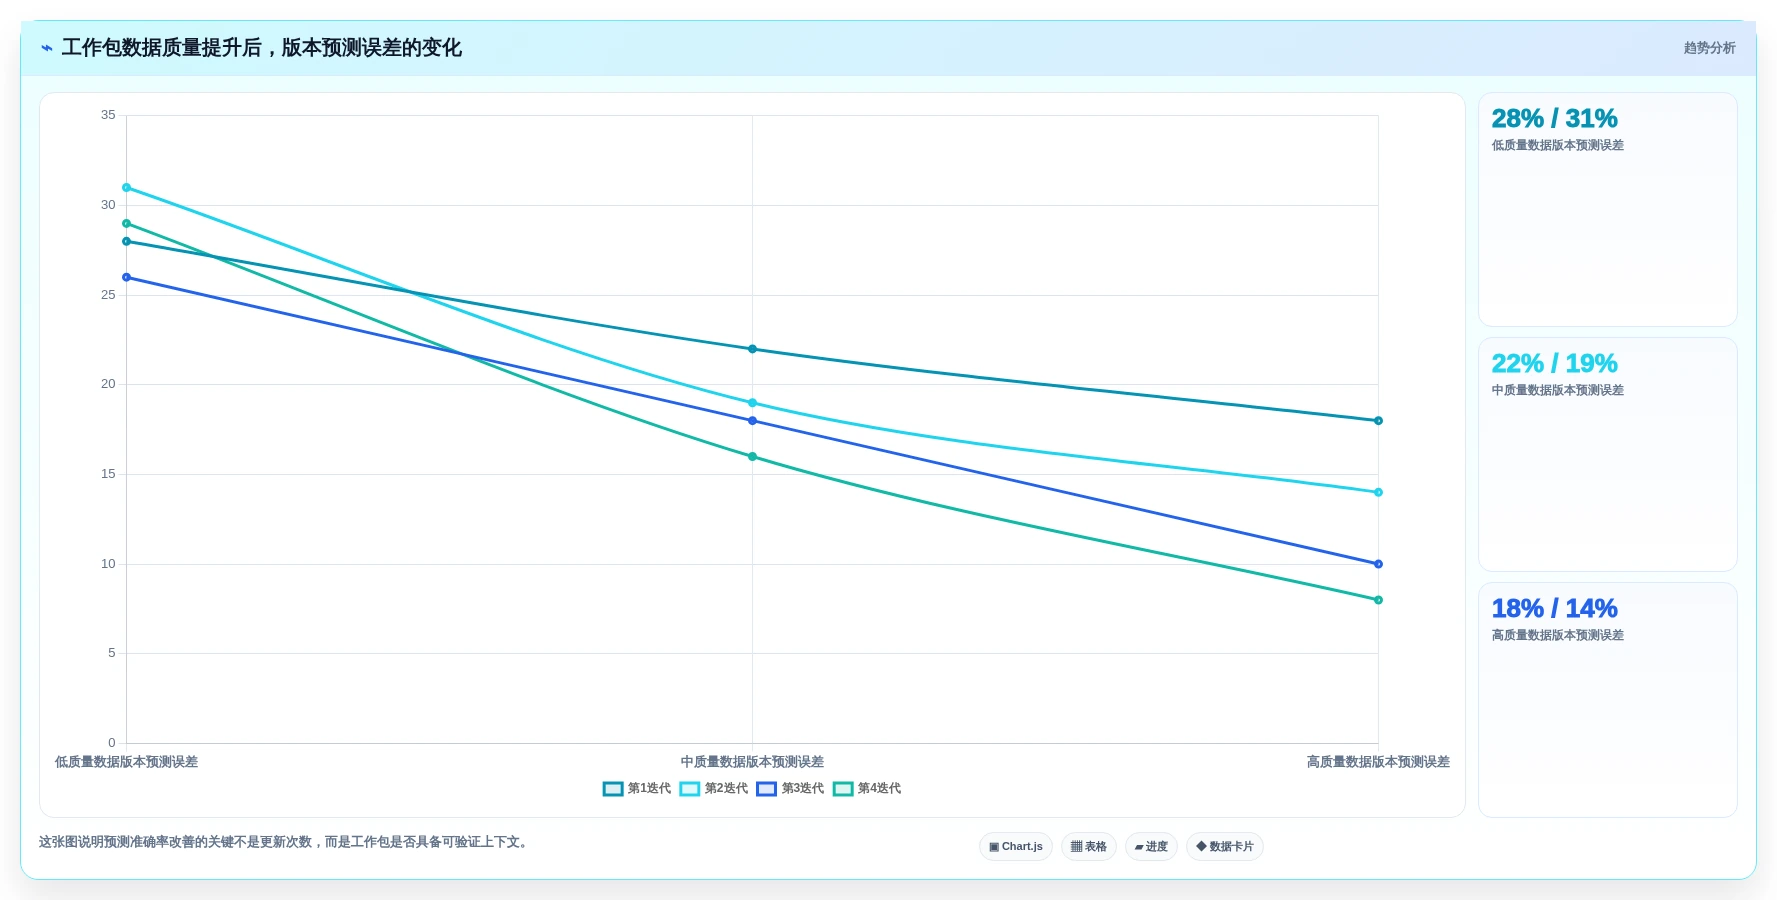Click the y-axis value 35
This screenshot has height=900, width=1777.
[108, 116]
